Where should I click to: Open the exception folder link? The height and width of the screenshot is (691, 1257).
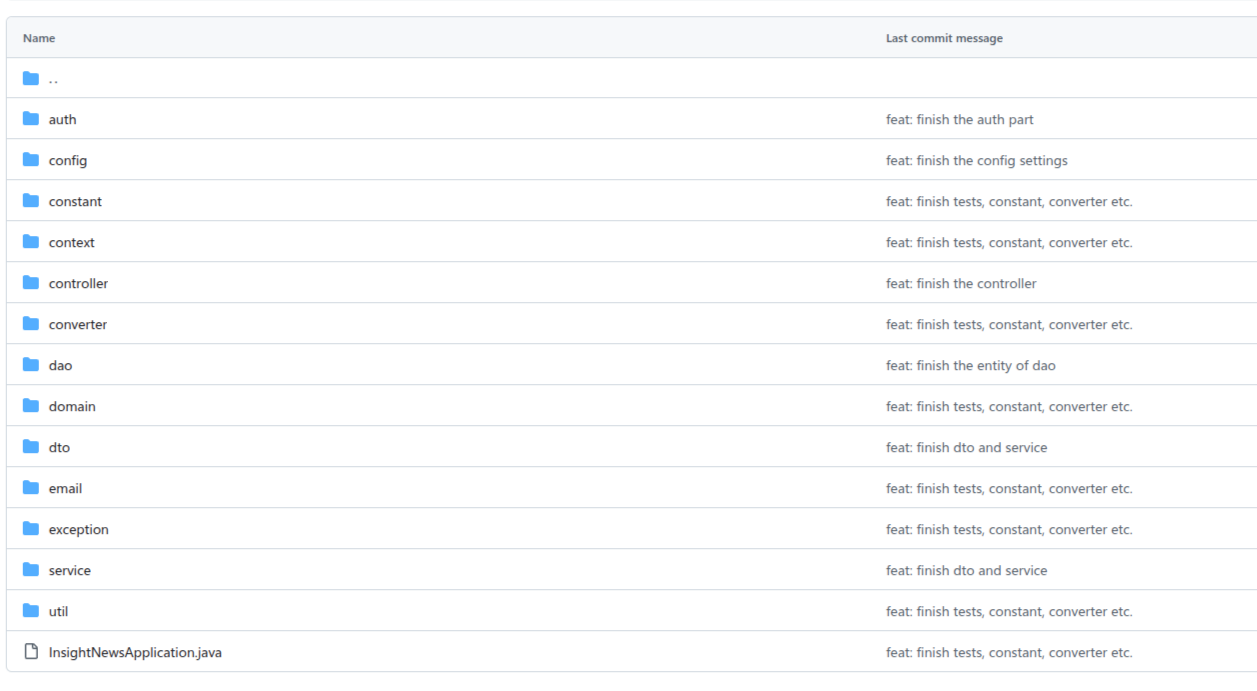[79, 530]
